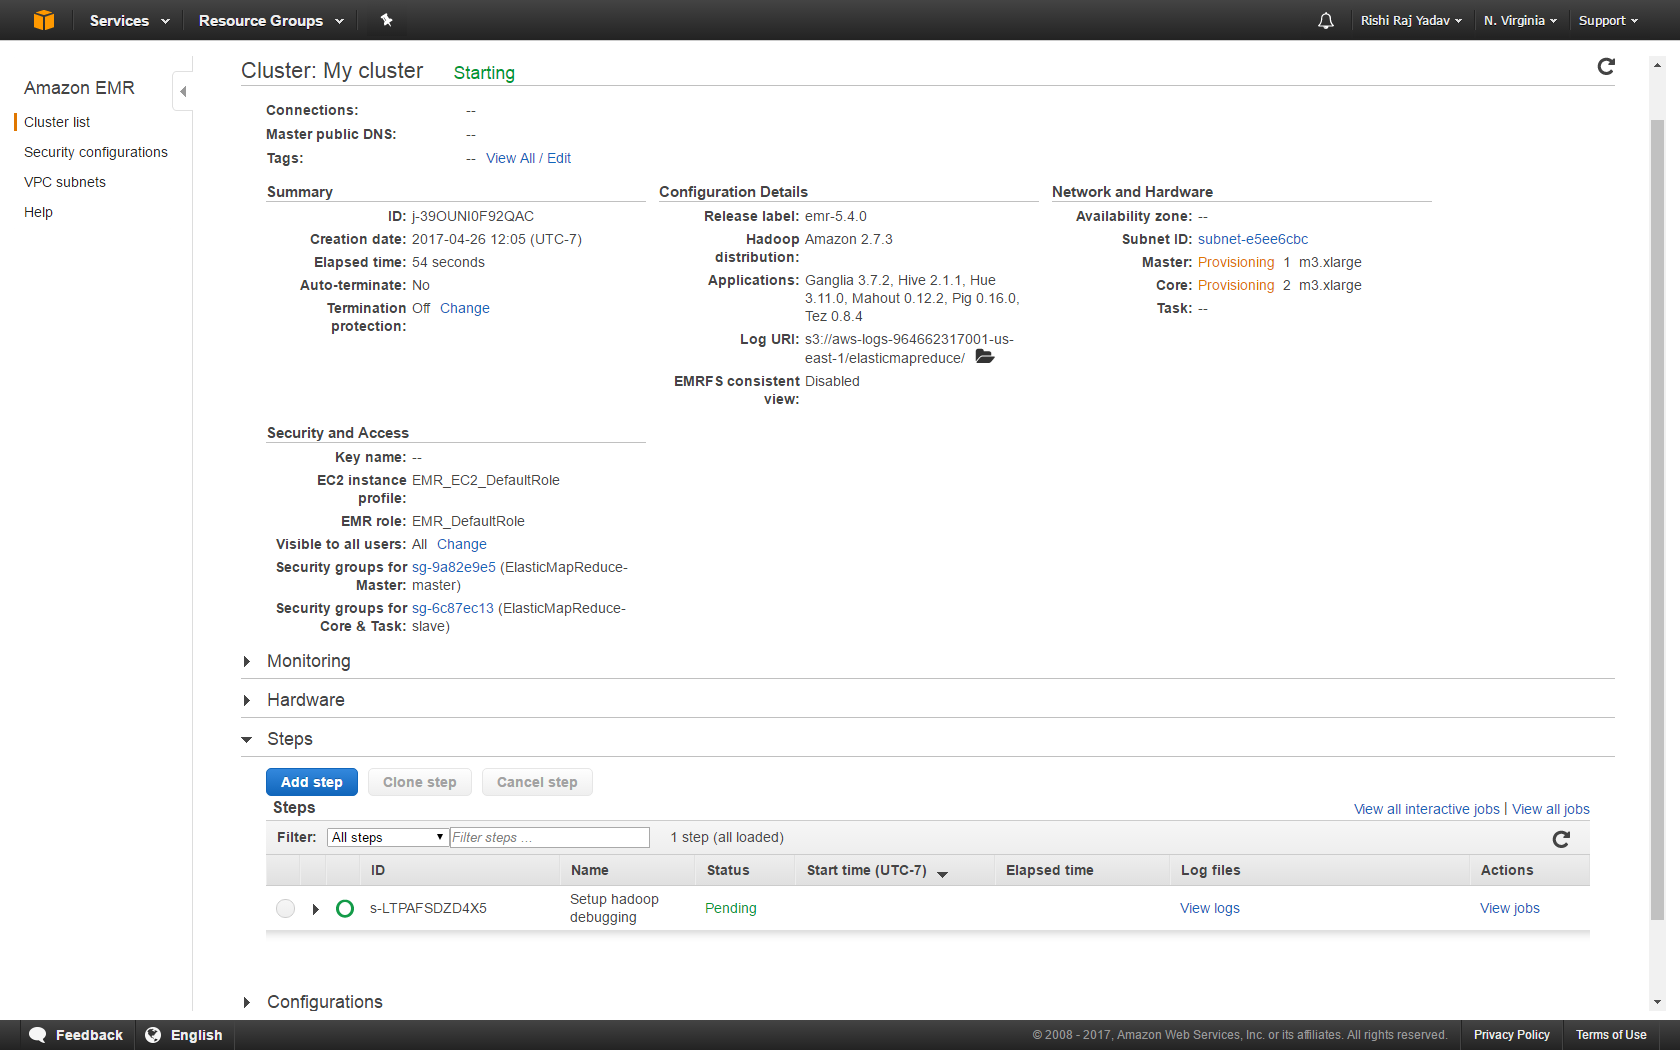Click the Setup hadoop debugging step name

614,908
